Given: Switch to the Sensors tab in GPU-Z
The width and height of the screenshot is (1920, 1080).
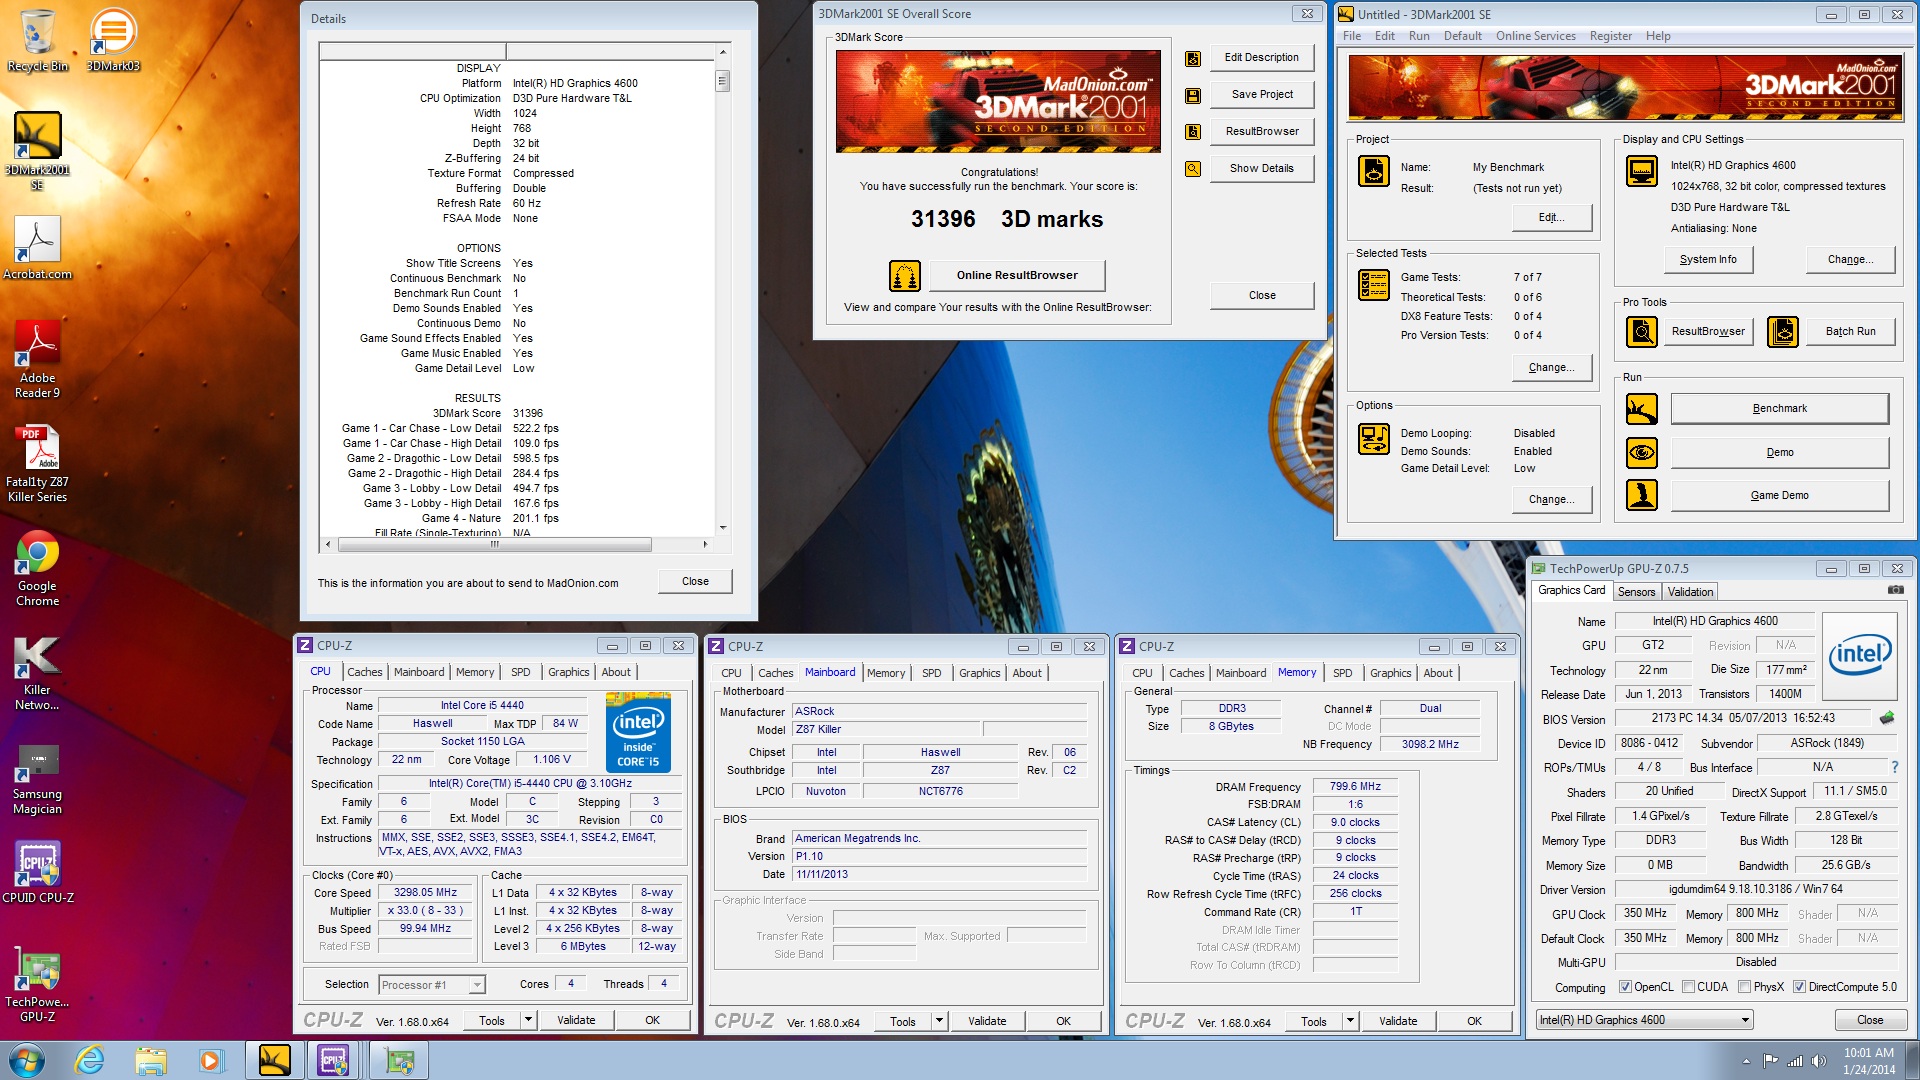Looking at the screenshot, I should tap(1636, 592).
